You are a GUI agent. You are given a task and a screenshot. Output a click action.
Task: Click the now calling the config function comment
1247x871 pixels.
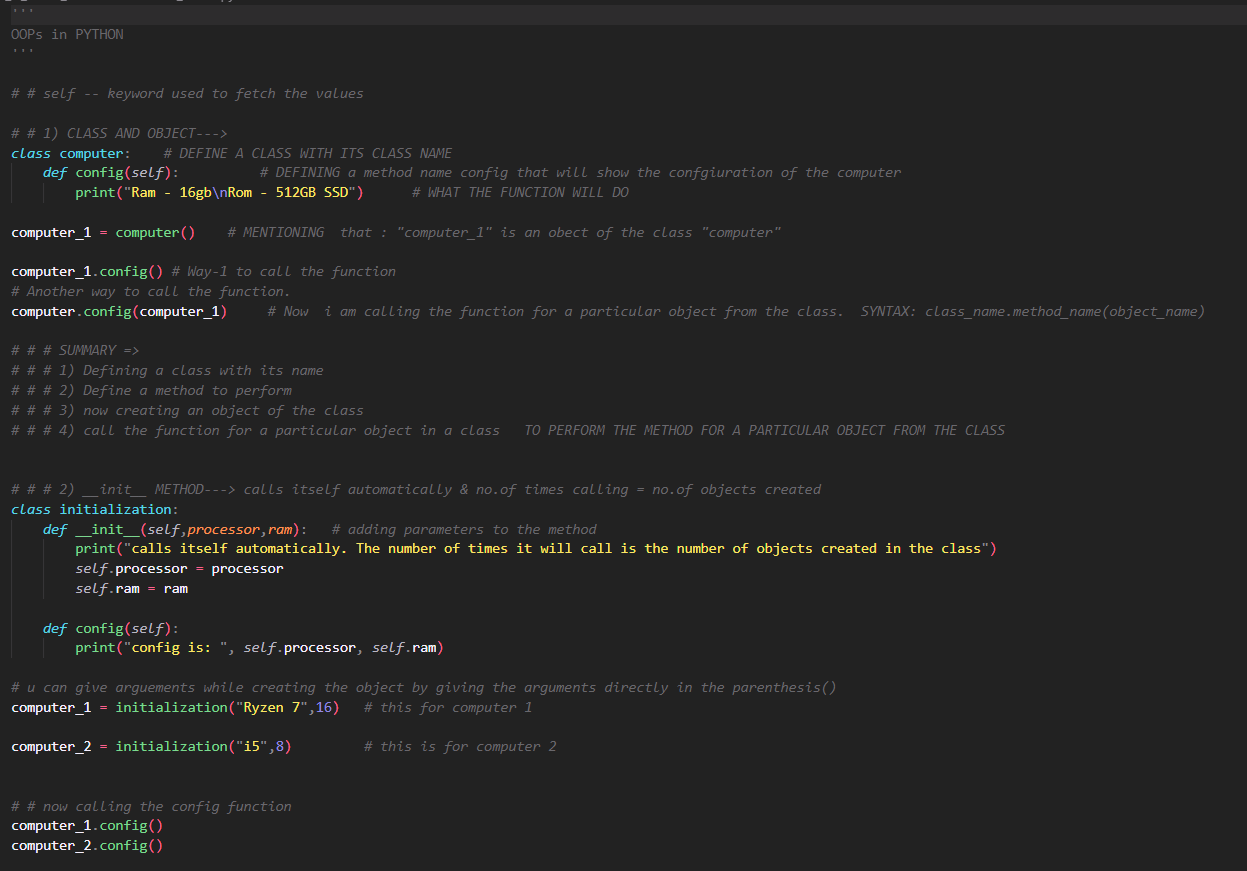point(150,806)
